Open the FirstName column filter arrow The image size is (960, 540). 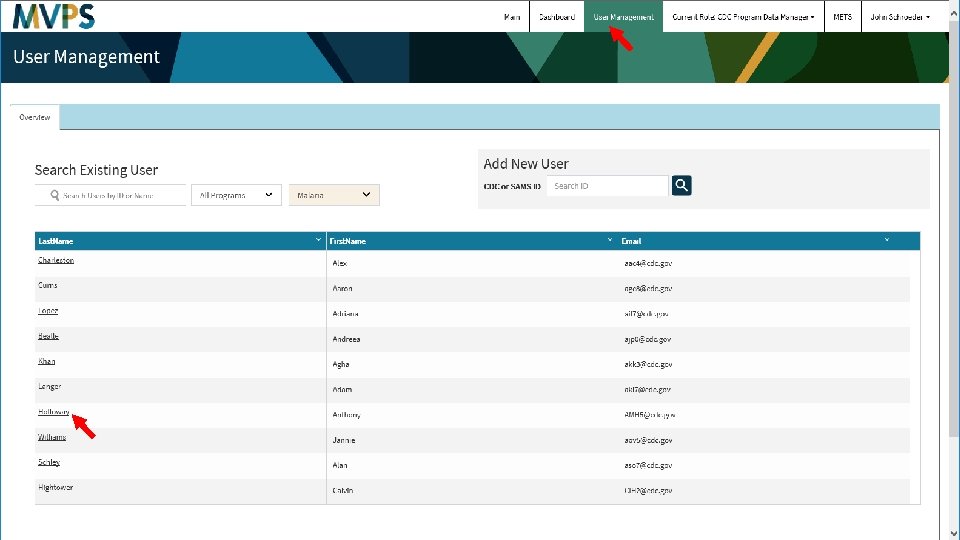[x=609, y=240]
